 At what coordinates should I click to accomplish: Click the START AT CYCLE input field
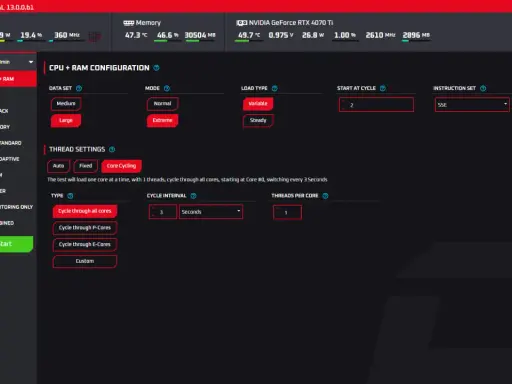(376, 105)
